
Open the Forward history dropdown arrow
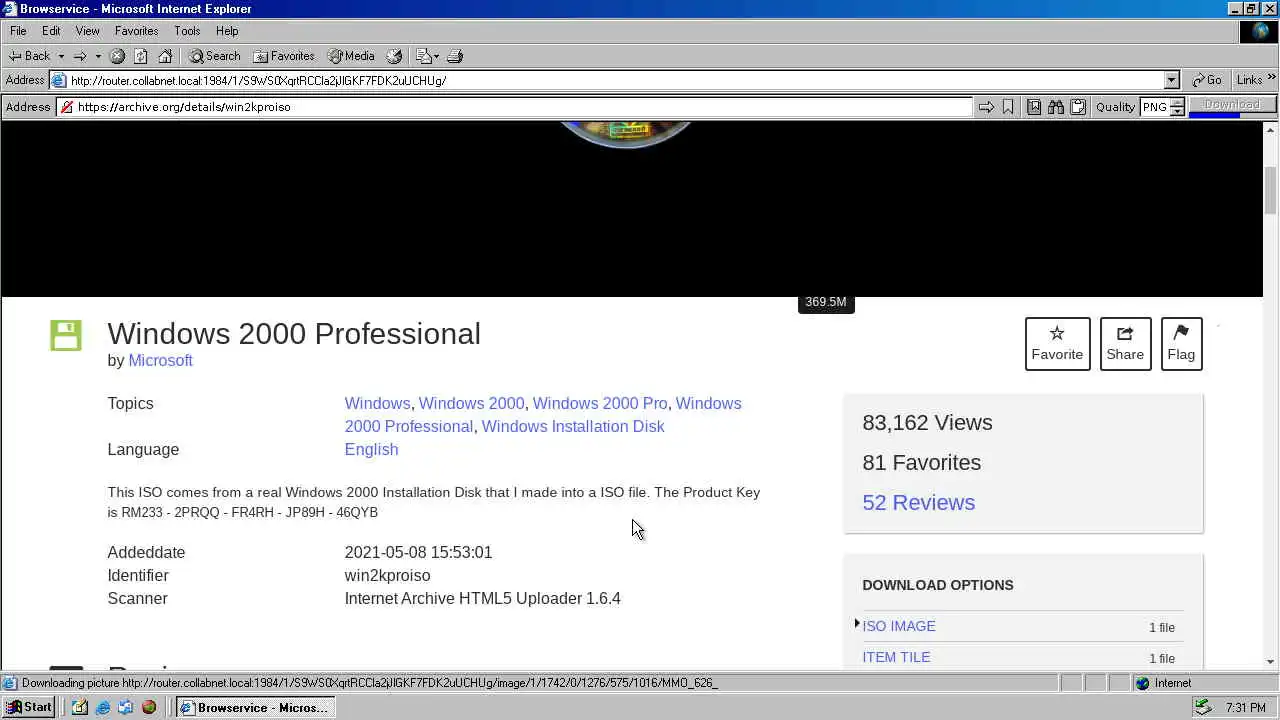point(98,56)
